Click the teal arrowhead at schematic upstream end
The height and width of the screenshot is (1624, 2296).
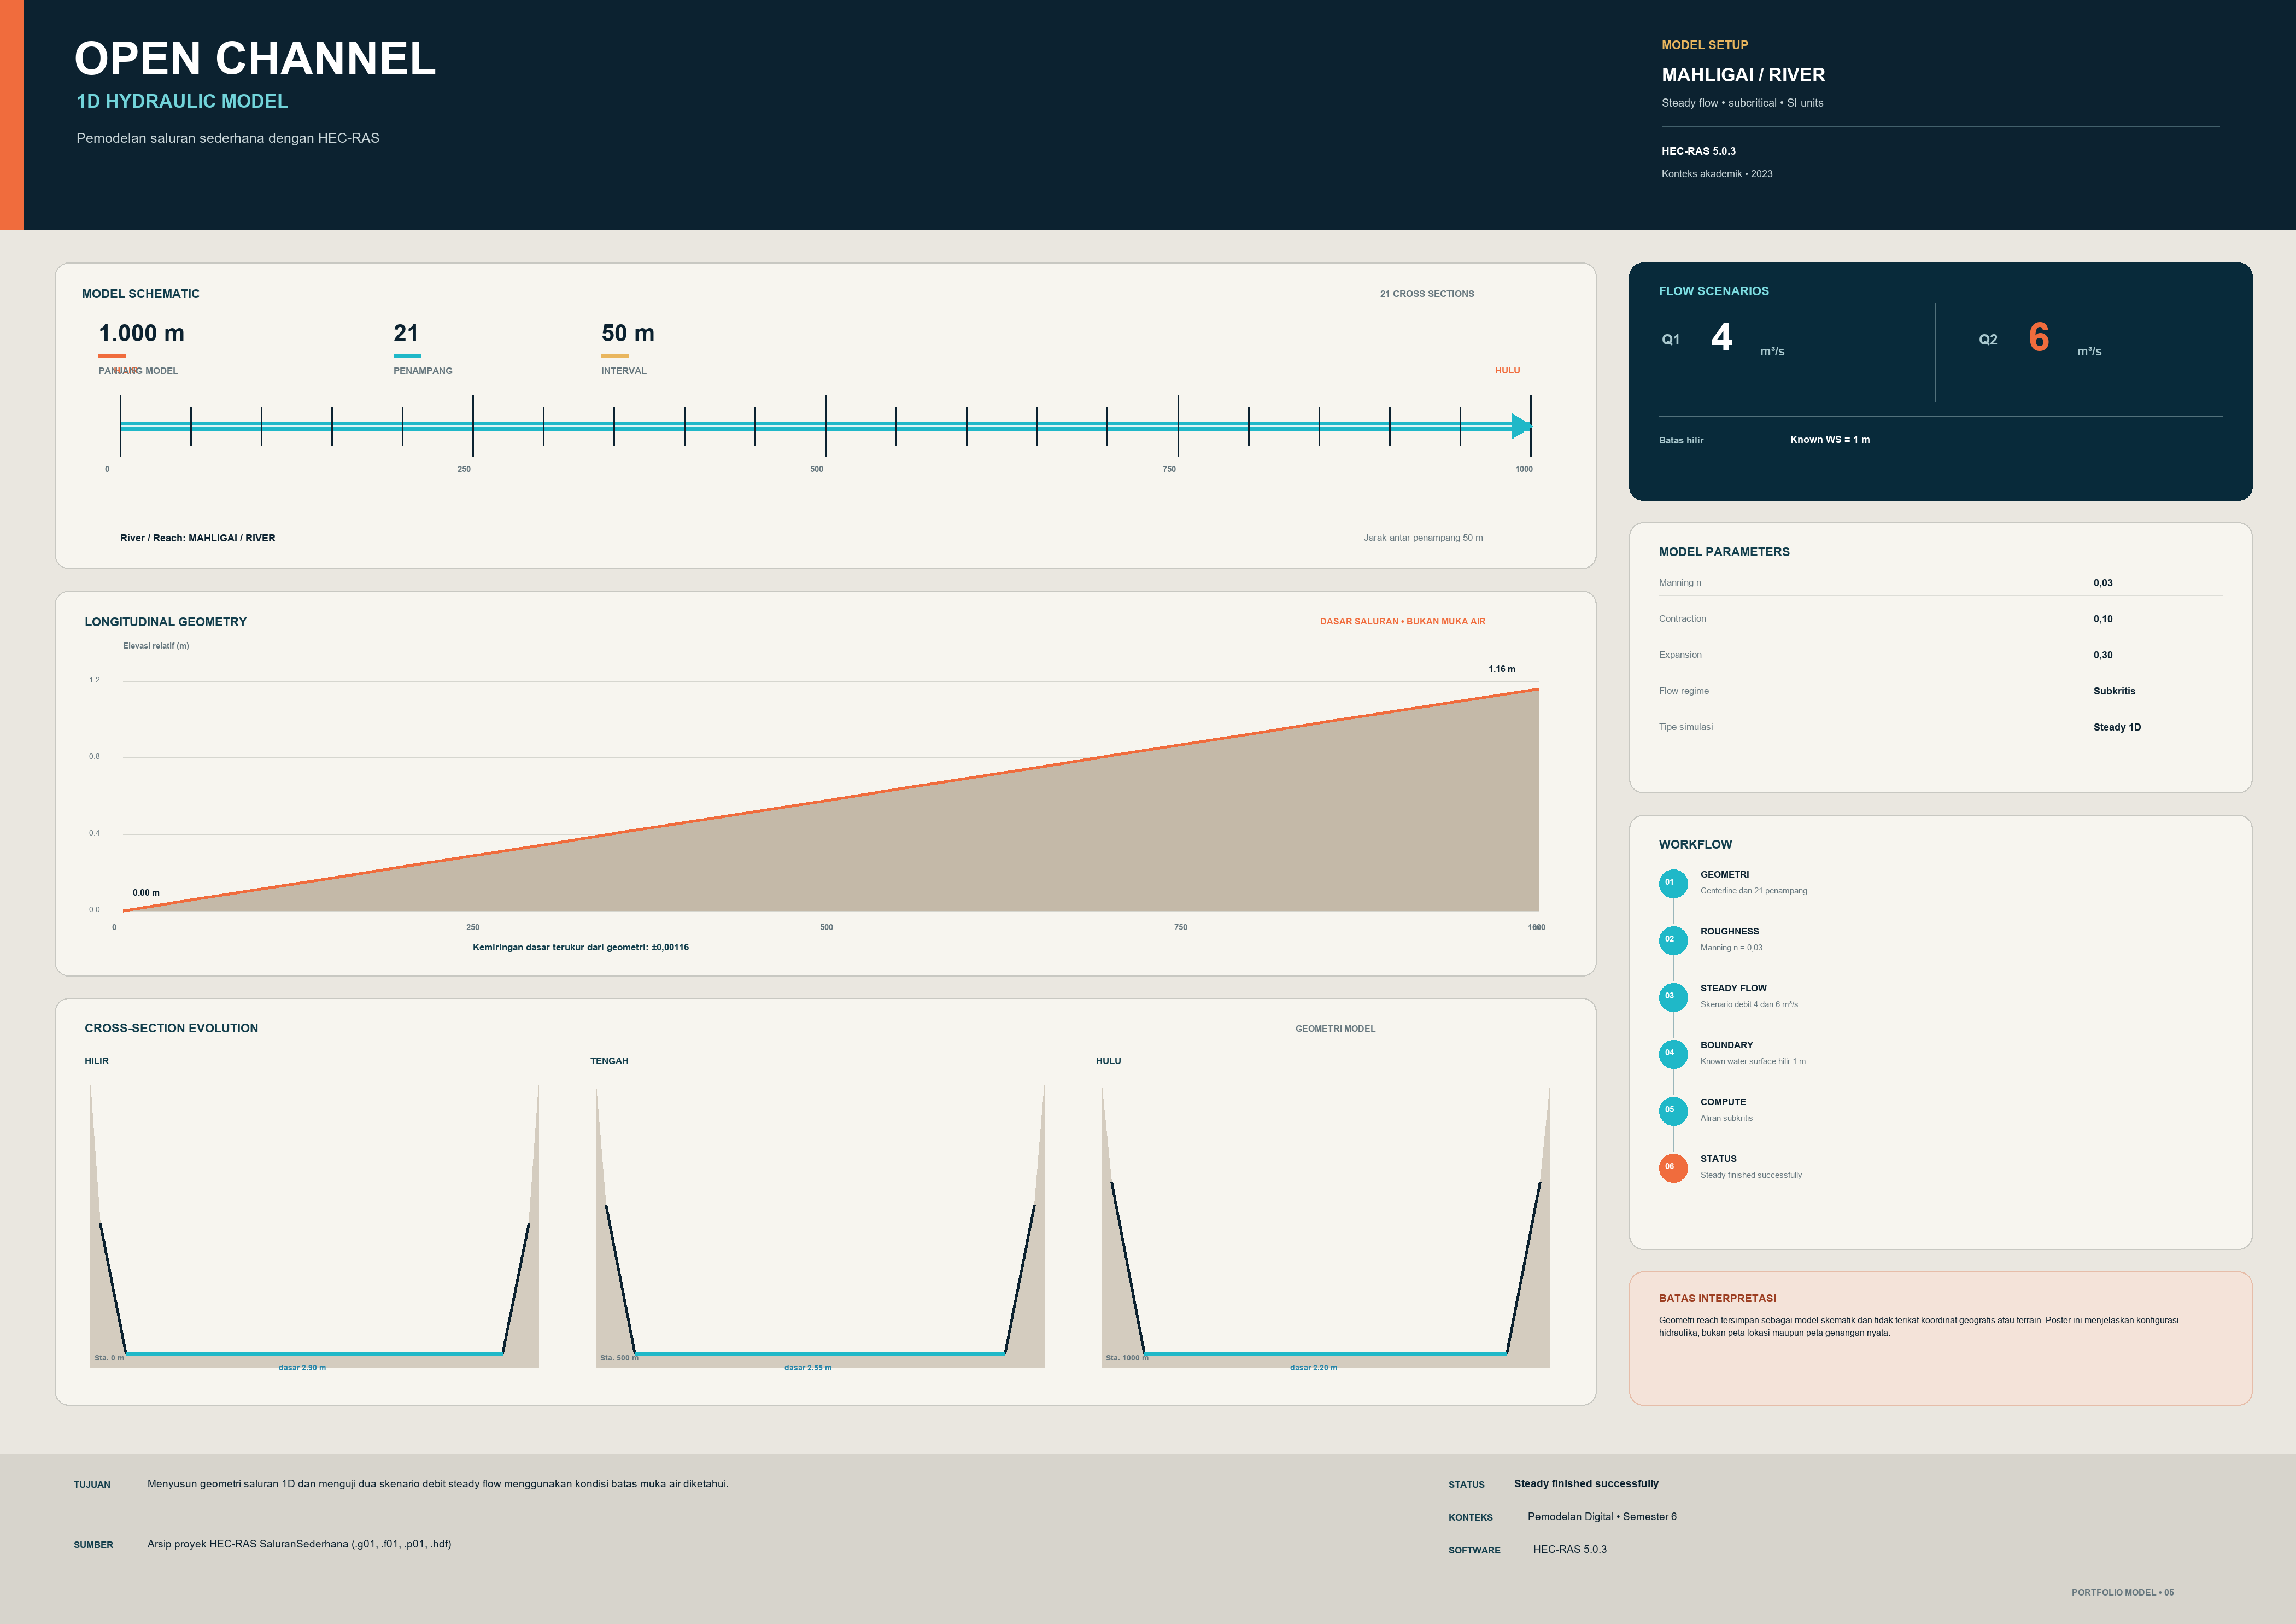tap(1522, 427)
